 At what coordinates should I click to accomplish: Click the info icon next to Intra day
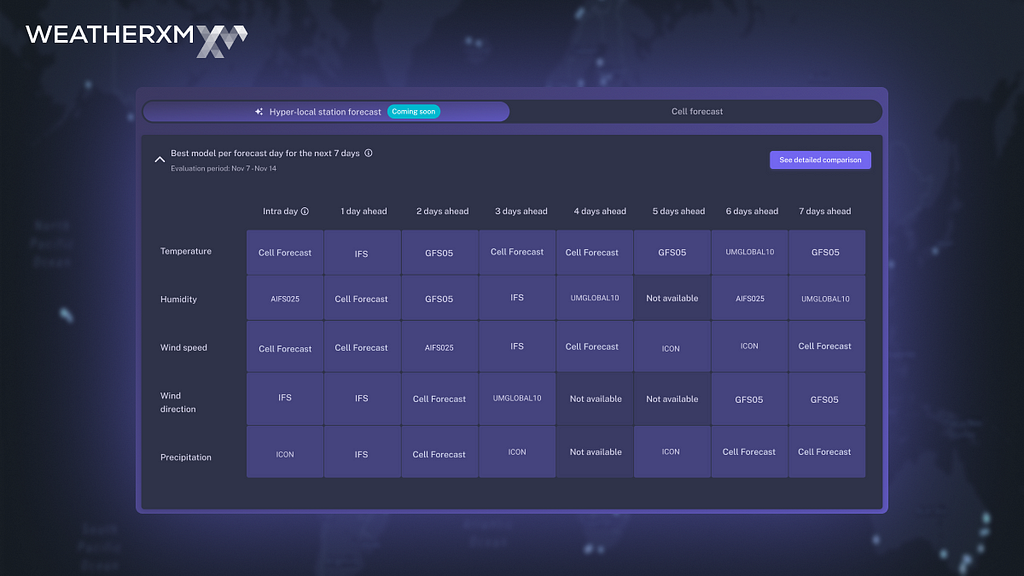(x=306, y=211)
